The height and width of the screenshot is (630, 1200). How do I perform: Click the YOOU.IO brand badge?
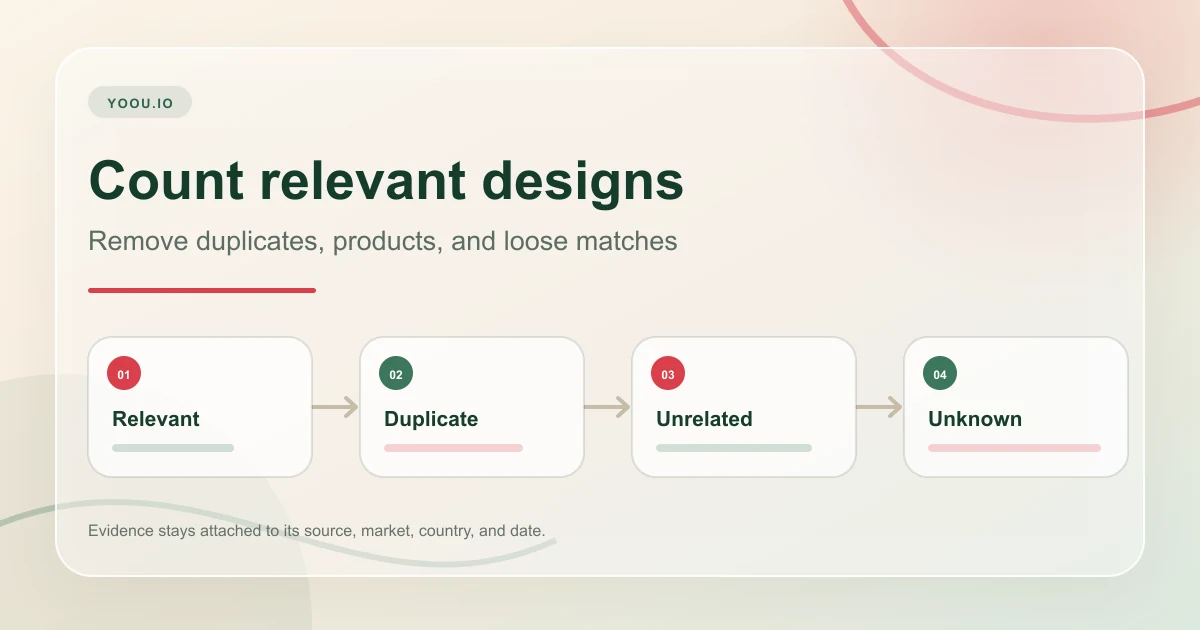point(140,102)
